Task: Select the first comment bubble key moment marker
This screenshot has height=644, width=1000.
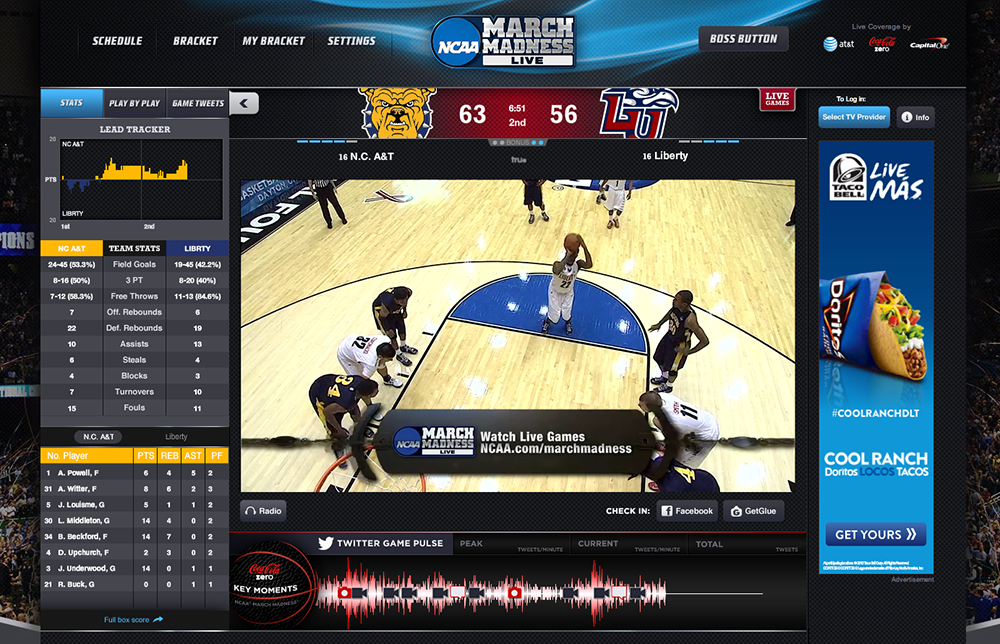Action: (457, 592)
